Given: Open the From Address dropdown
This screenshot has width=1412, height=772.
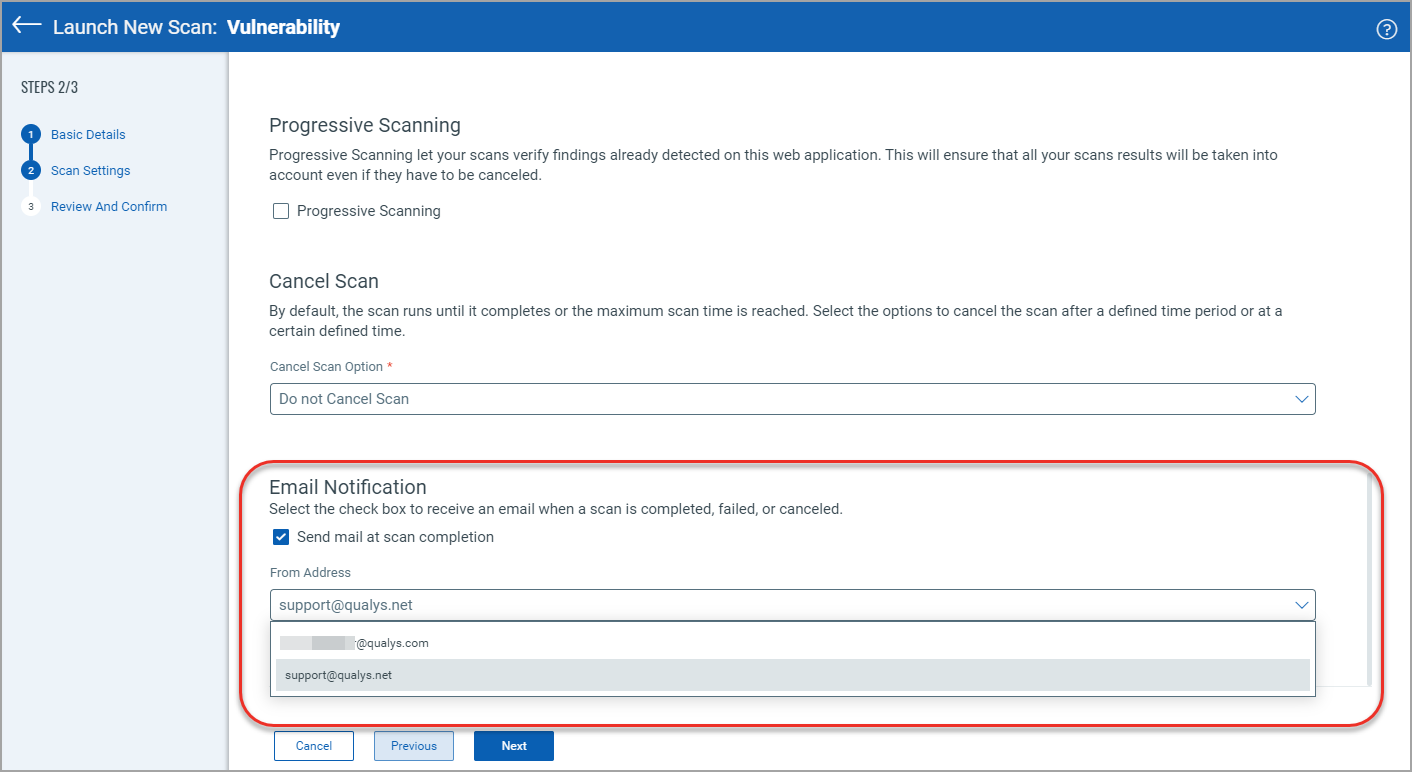Looking at the screenshot, I should point(792,605).
